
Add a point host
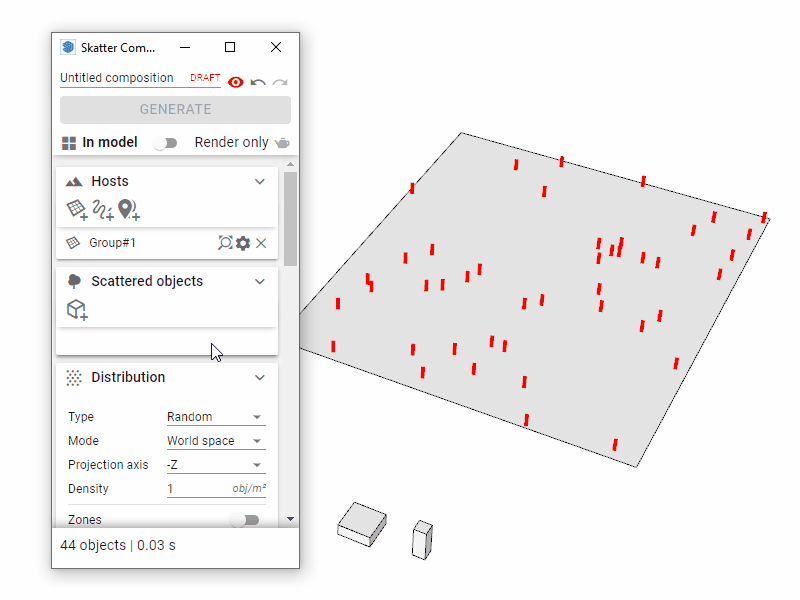pyautogui.click(x=128, y=209)
